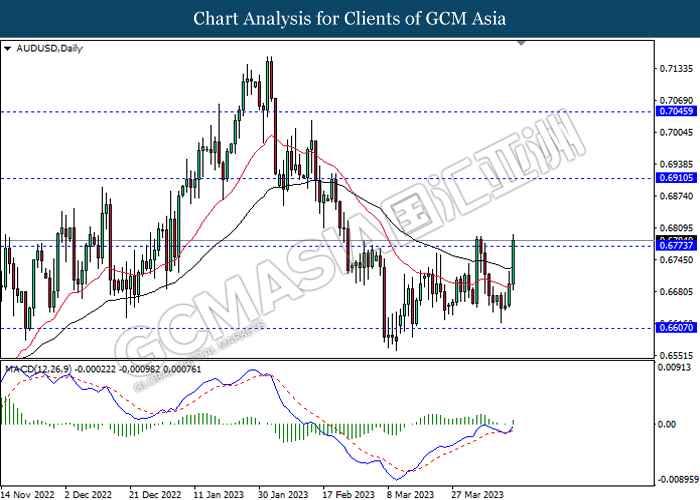Image resolution: width=700 pixels, height=500 pixels.
Task: Open the AUDUSD,Daily chart dropdown arrow
Action: [8, 49]
